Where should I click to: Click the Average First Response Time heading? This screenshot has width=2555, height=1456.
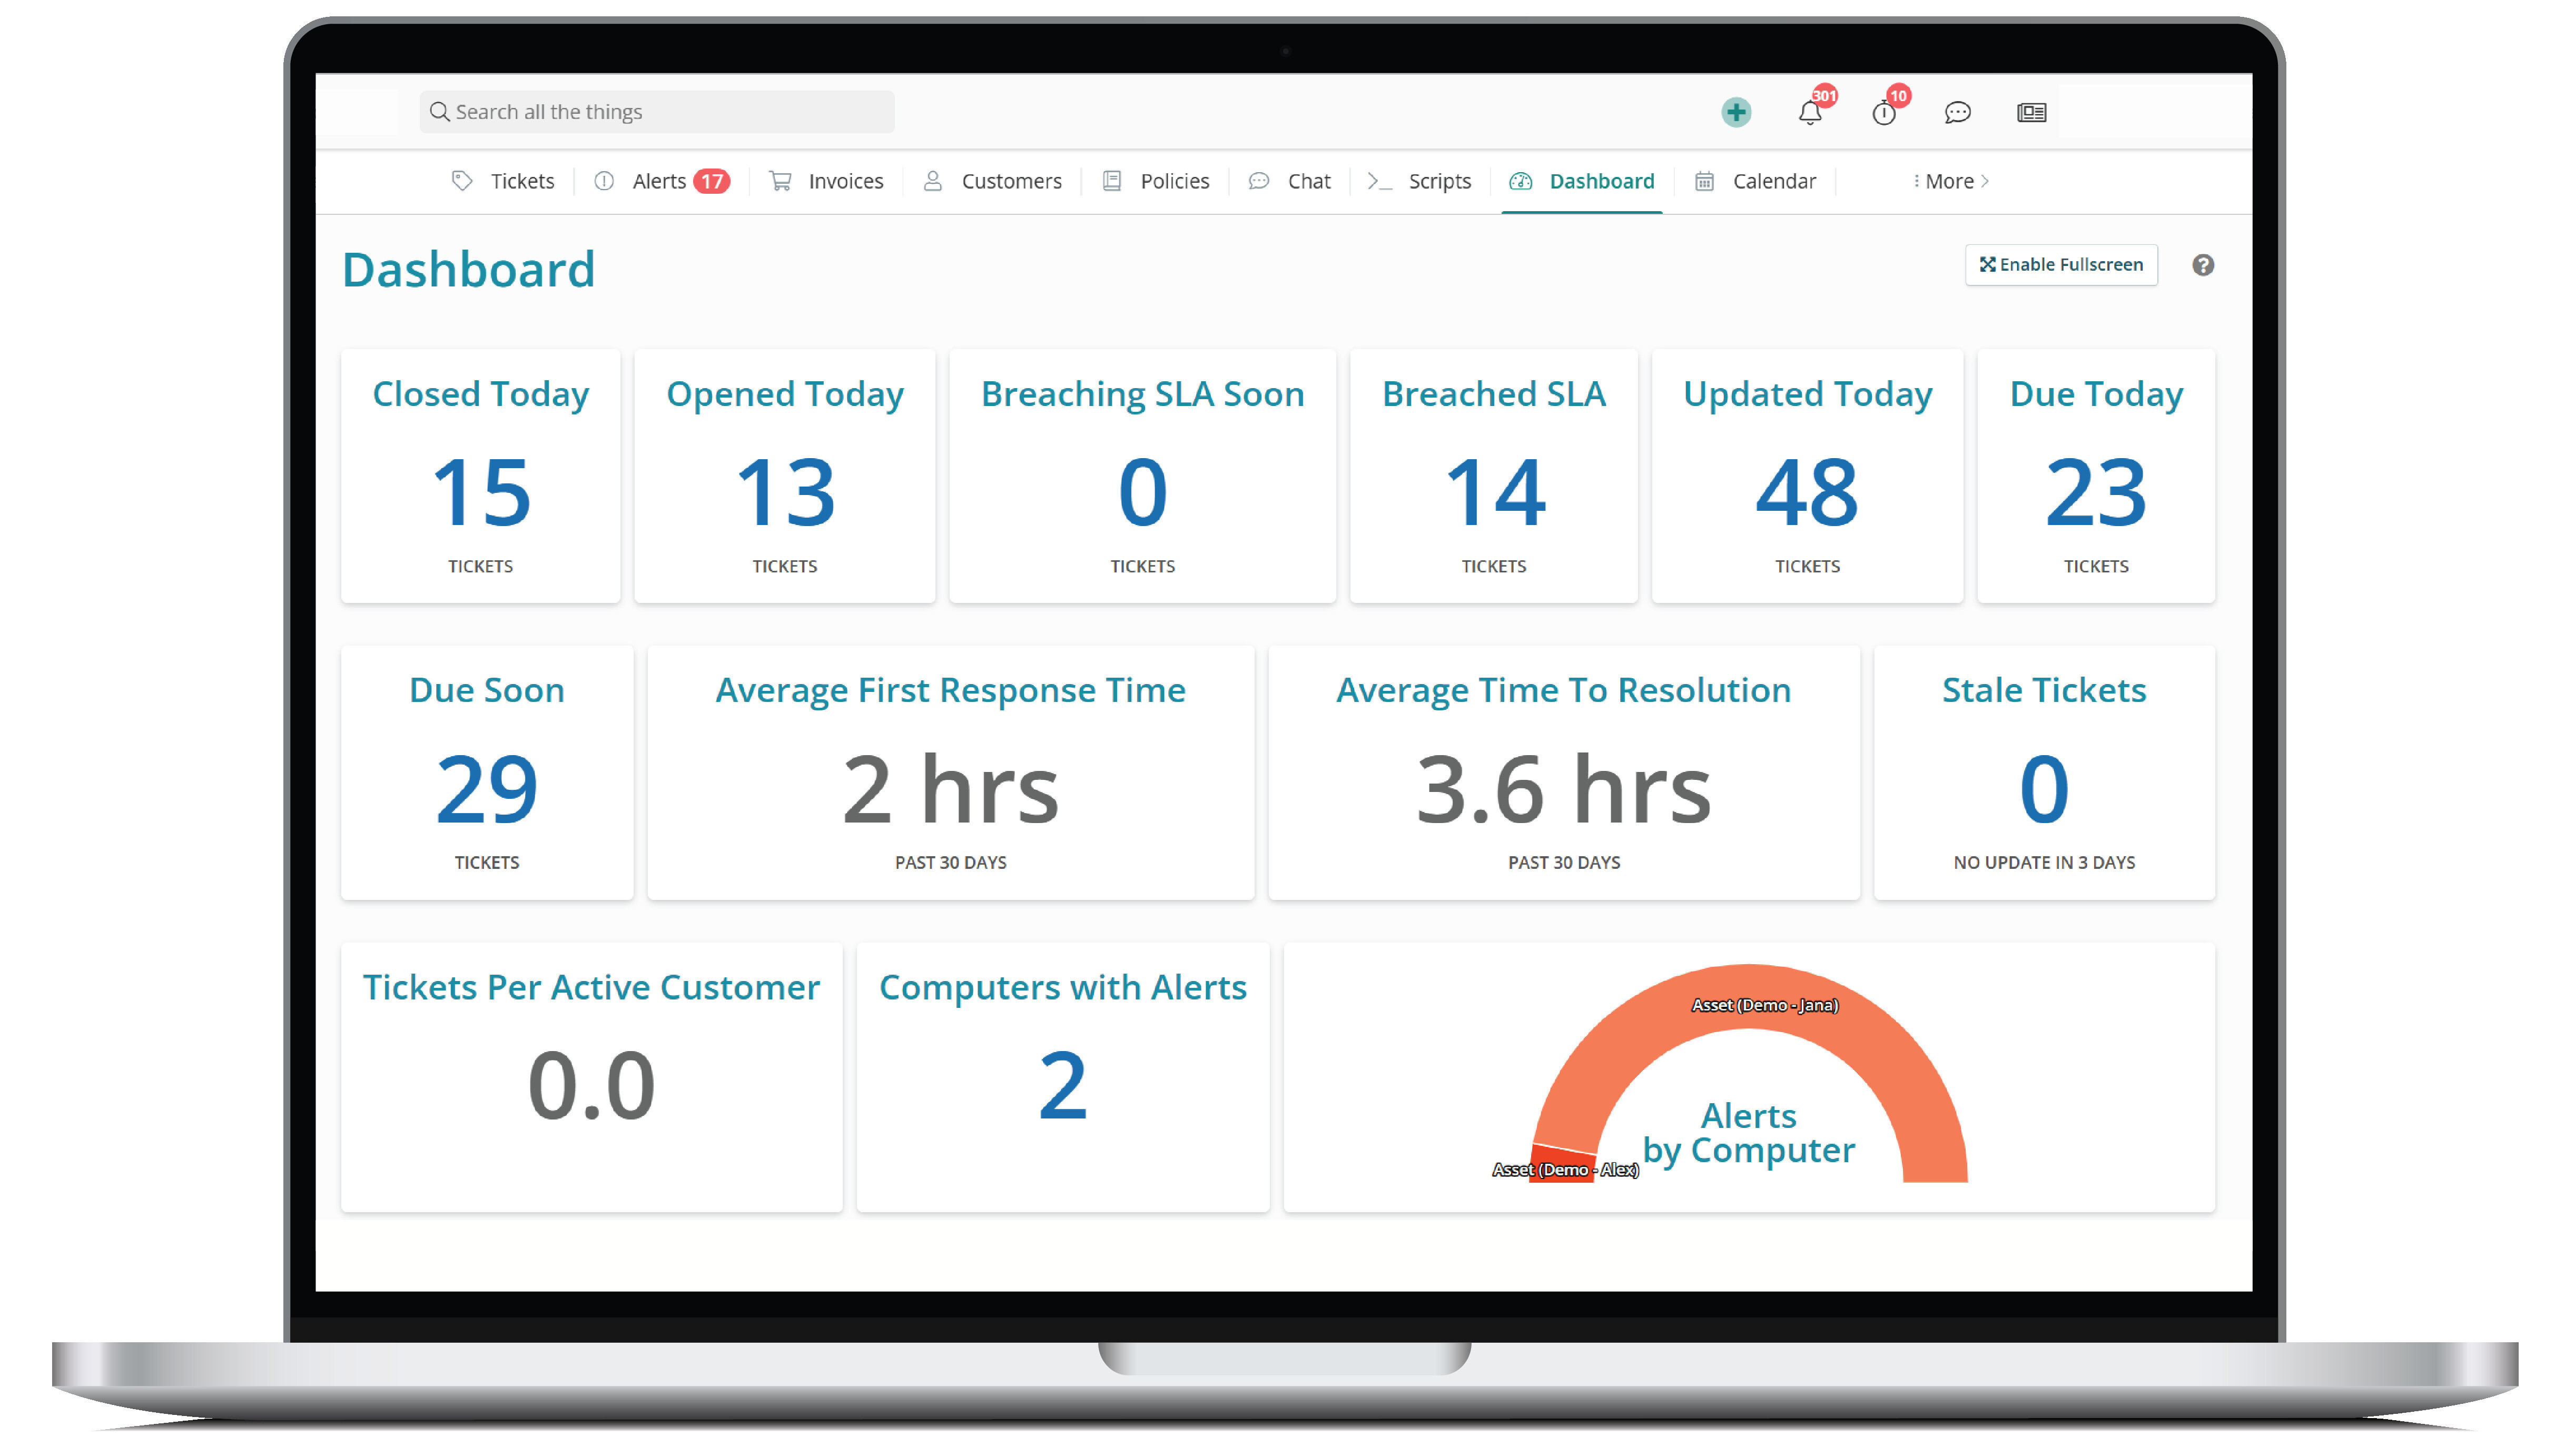coord(950,690)
